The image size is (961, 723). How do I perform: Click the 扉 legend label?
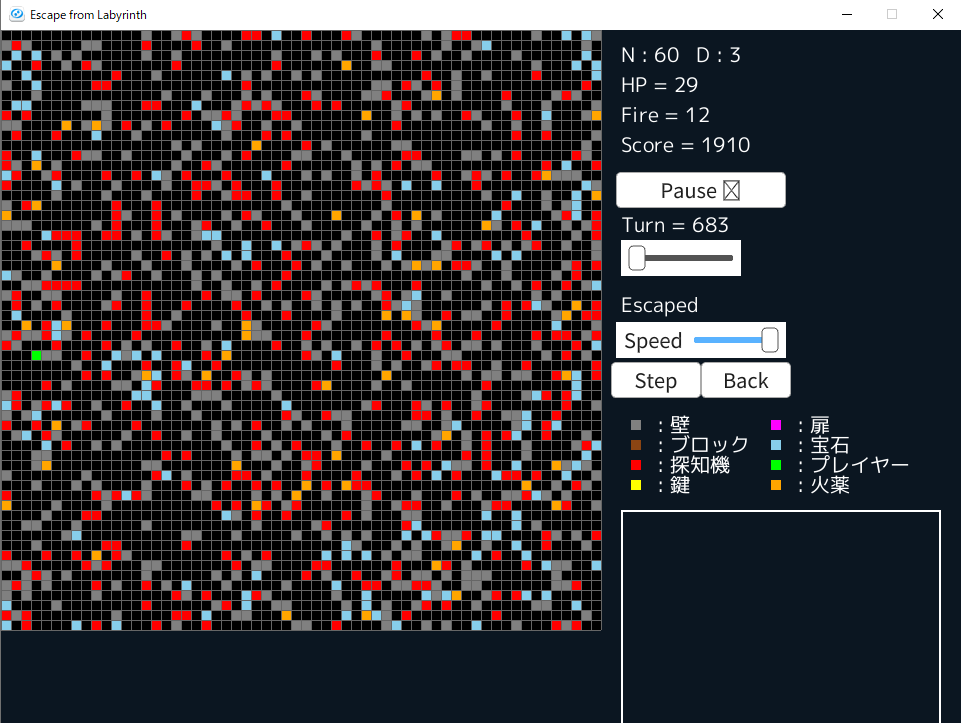[x=820, y=425]
